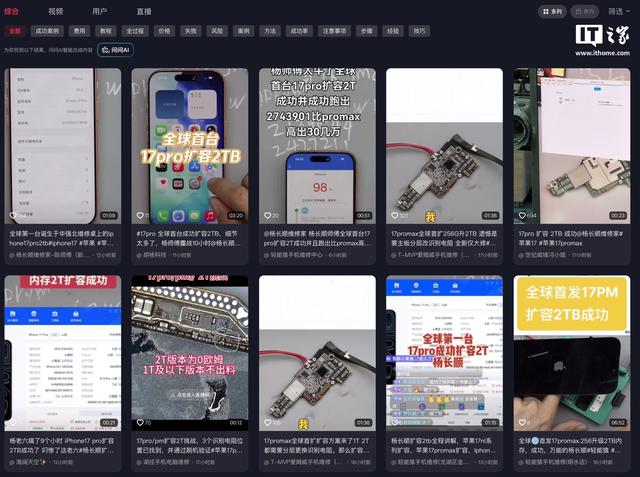Expand the 筛选 filter dropdown
The width and height of the screenshot is (640, 477).
tap(619, 12)
